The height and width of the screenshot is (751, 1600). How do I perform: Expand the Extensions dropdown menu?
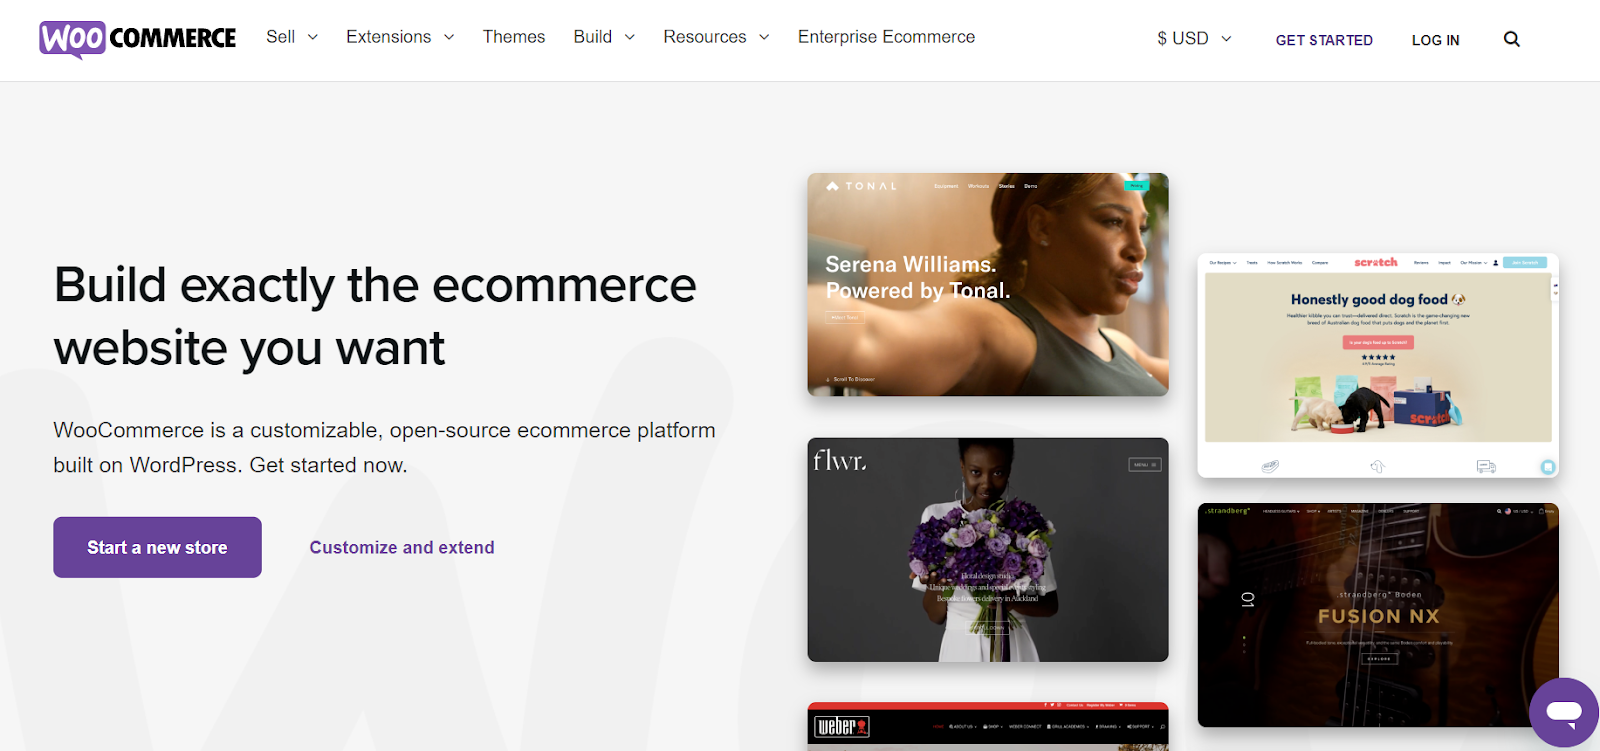tap(400, 37)
